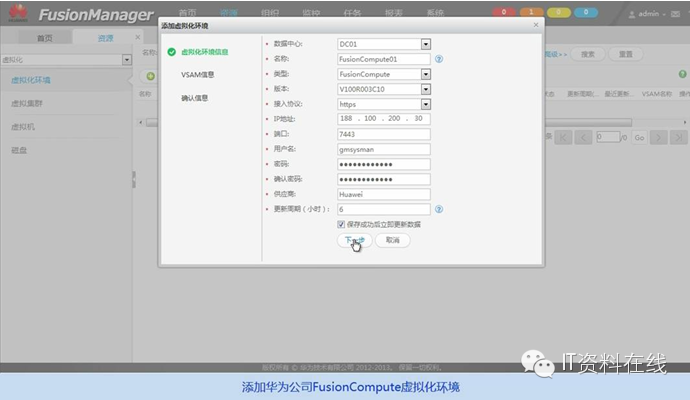Open the type FusionCompute dropdown
The height and width of the screenshot is (400, 690).
(x=426, y=74)
